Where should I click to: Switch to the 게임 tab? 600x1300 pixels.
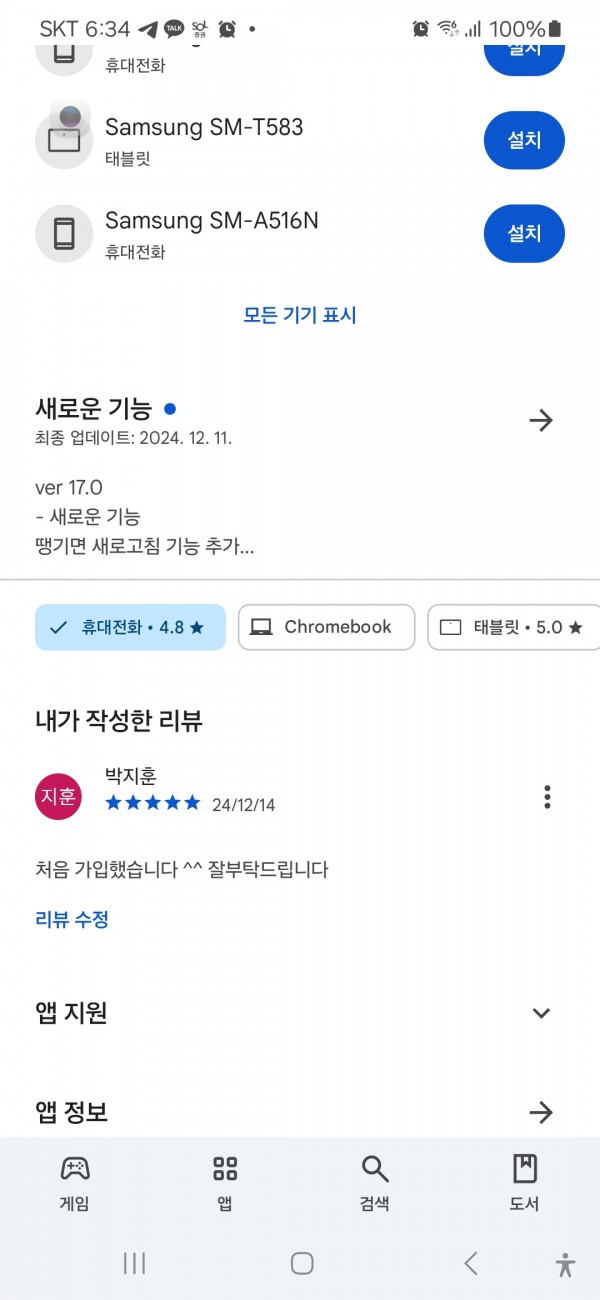[75, 1183]
